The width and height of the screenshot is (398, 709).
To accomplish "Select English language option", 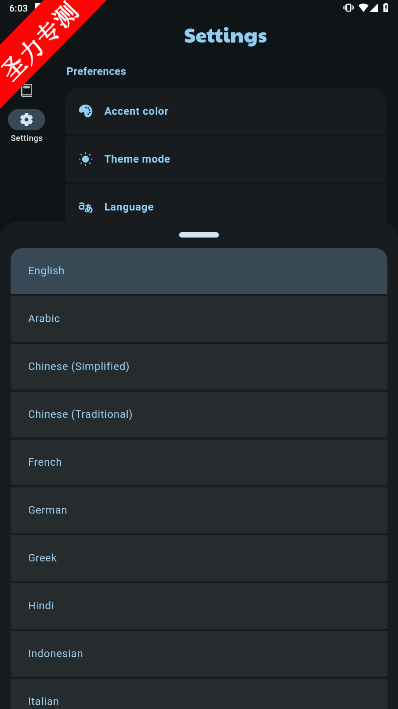I will [x=199, y=271].
